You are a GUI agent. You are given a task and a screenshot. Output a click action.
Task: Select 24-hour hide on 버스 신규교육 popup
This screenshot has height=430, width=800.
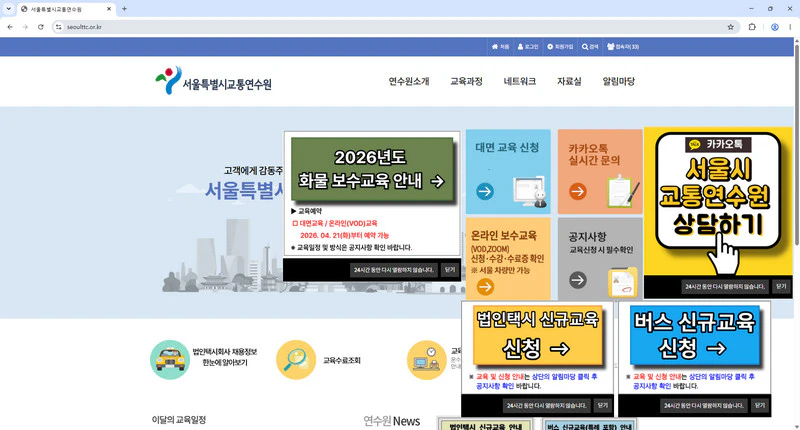(x=704, y=406)
